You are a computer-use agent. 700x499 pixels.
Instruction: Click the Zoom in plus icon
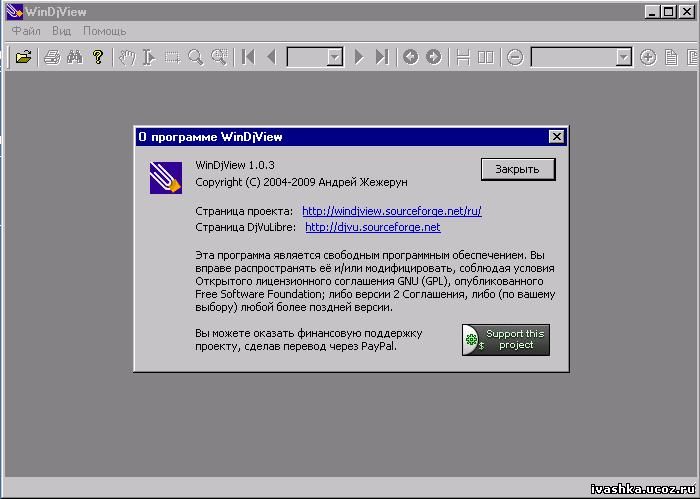pyautogui.click(x=648, y=57)
